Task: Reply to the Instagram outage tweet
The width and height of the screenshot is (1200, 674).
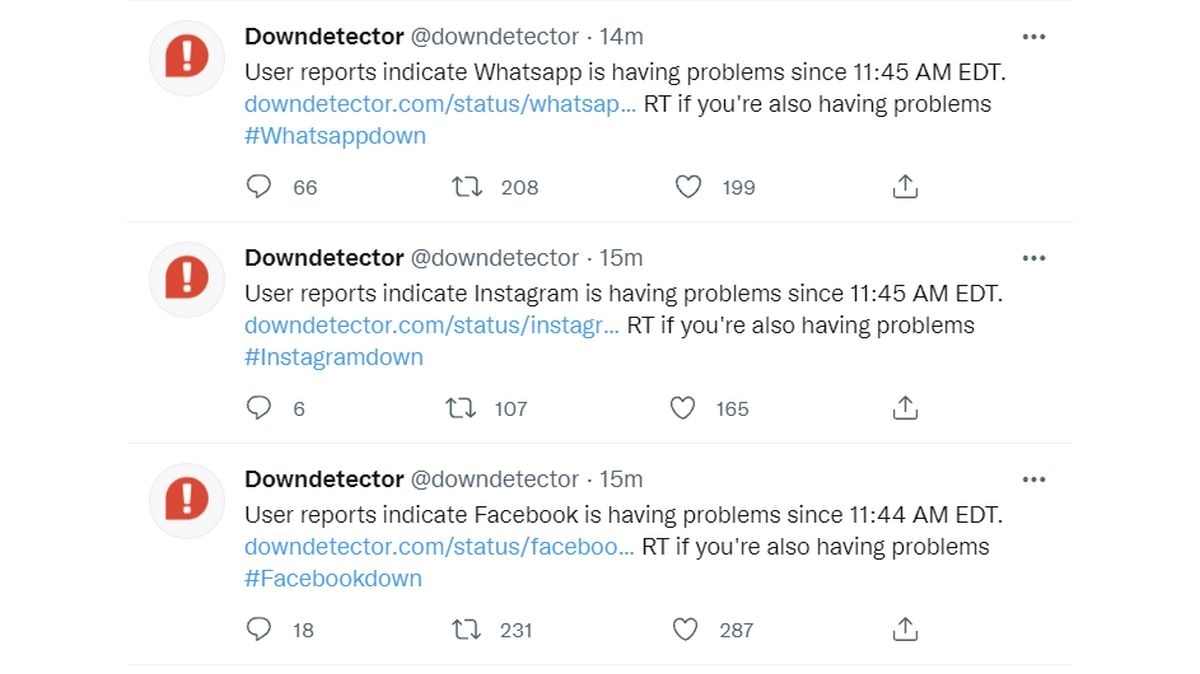Action: 259,408
